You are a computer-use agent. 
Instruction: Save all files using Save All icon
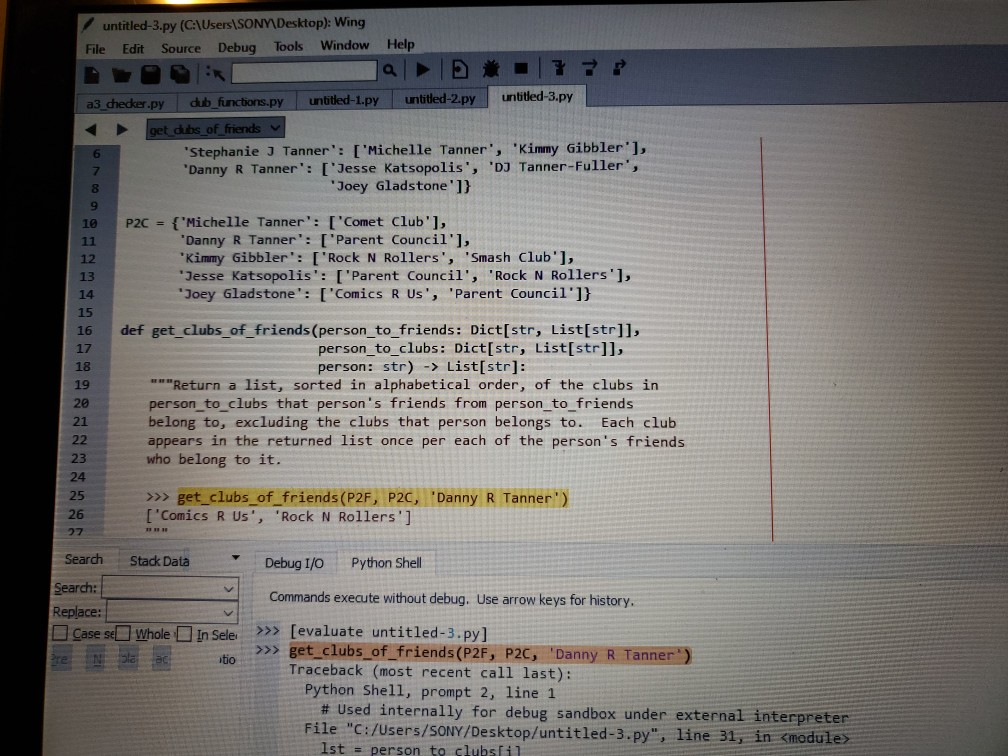click(x=180, y=72)
